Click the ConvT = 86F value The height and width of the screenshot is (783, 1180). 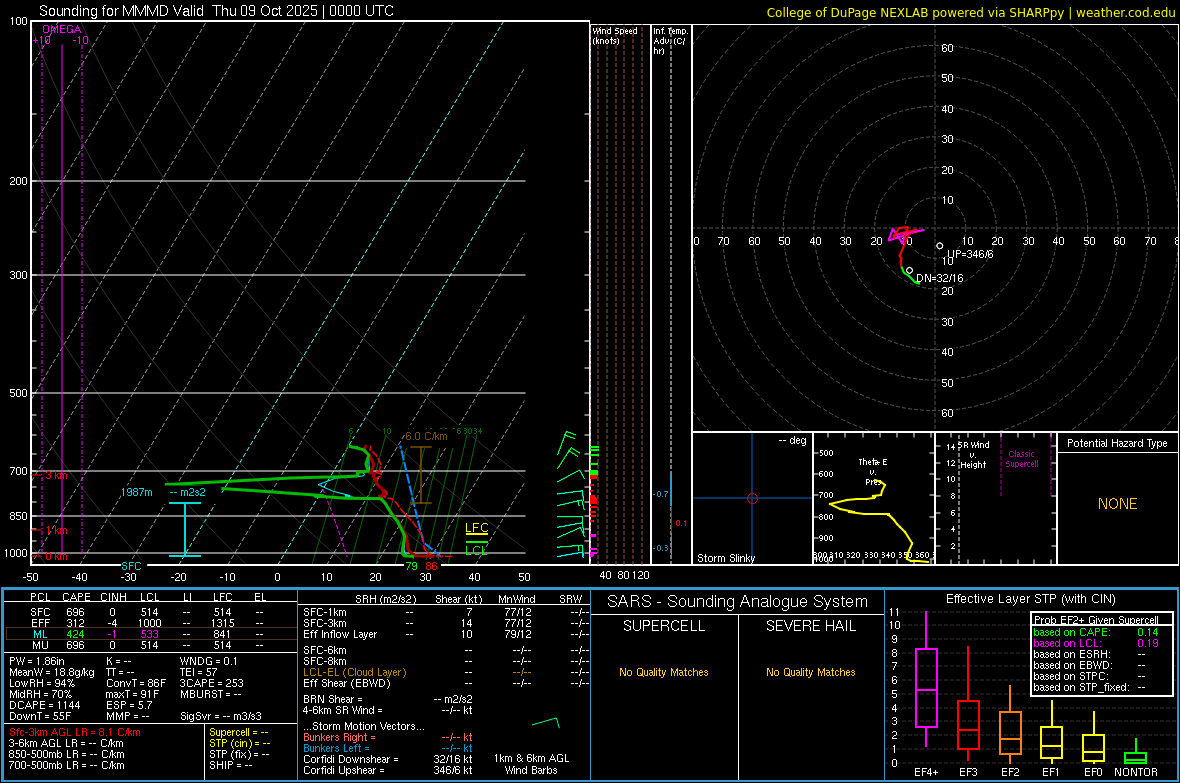coord(136,683)
